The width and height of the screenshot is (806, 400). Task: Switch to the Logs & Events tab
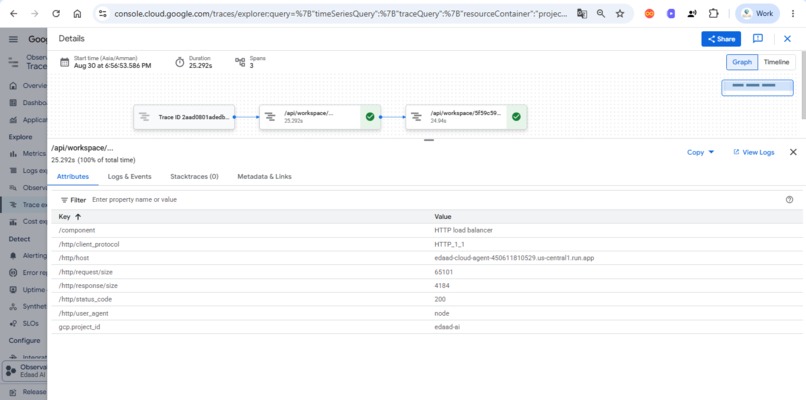[130, 176]
